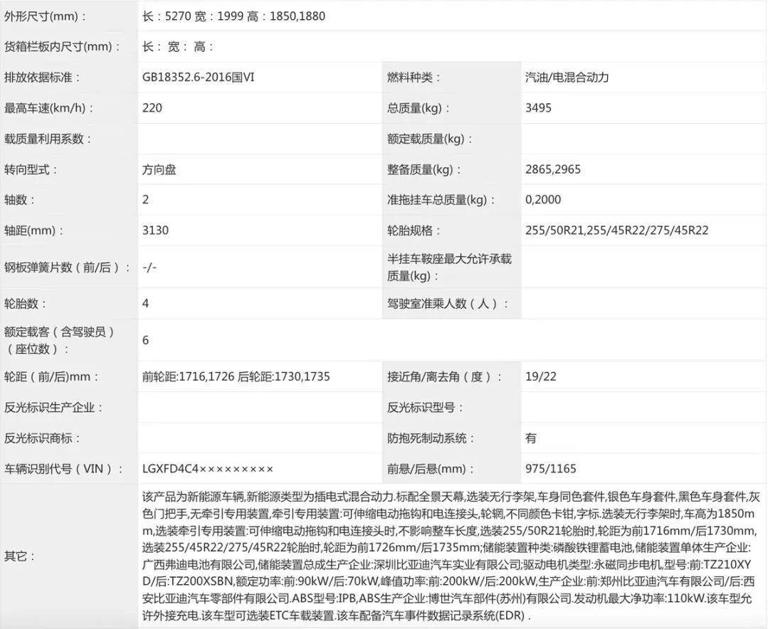The image size is (768, 629).
Task: Select the '额定载客（含驾驶员）（座位数）：' label
Action: [x=59, y=340]
